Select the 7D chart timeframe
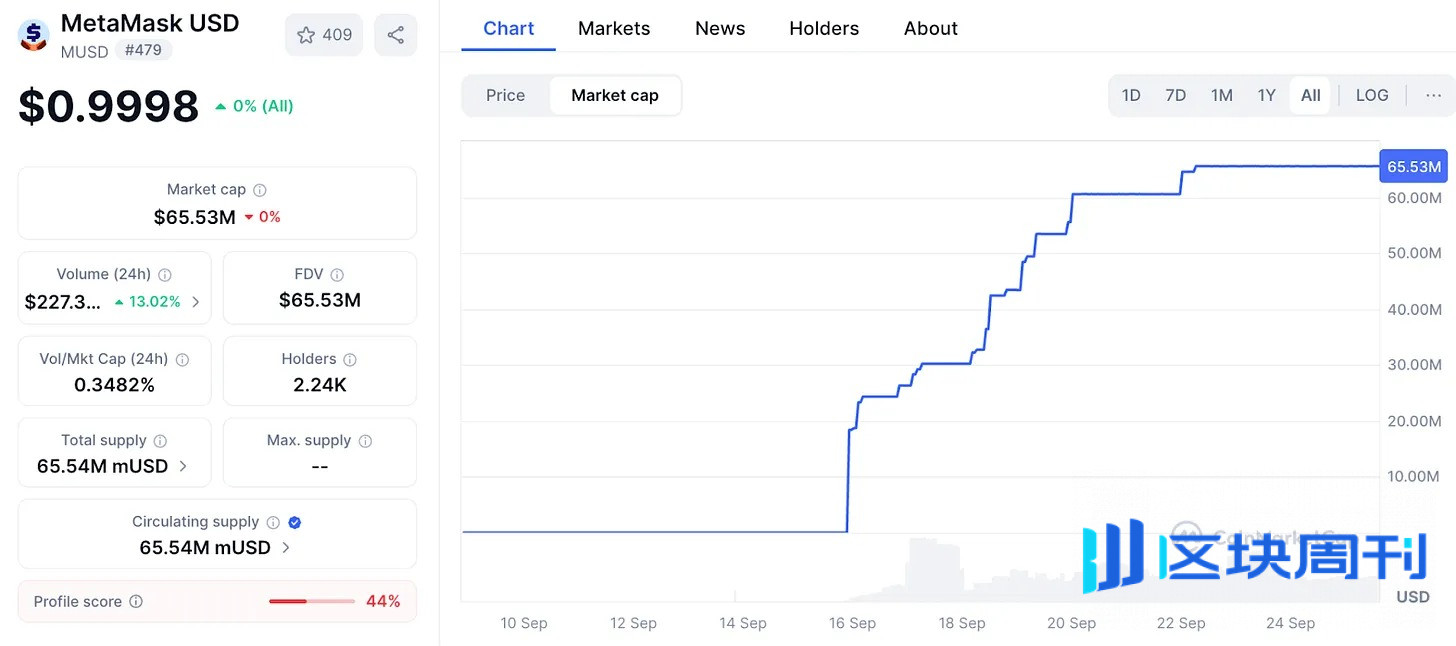This screenshot has height=646, width=1456. pos(1175,95)
